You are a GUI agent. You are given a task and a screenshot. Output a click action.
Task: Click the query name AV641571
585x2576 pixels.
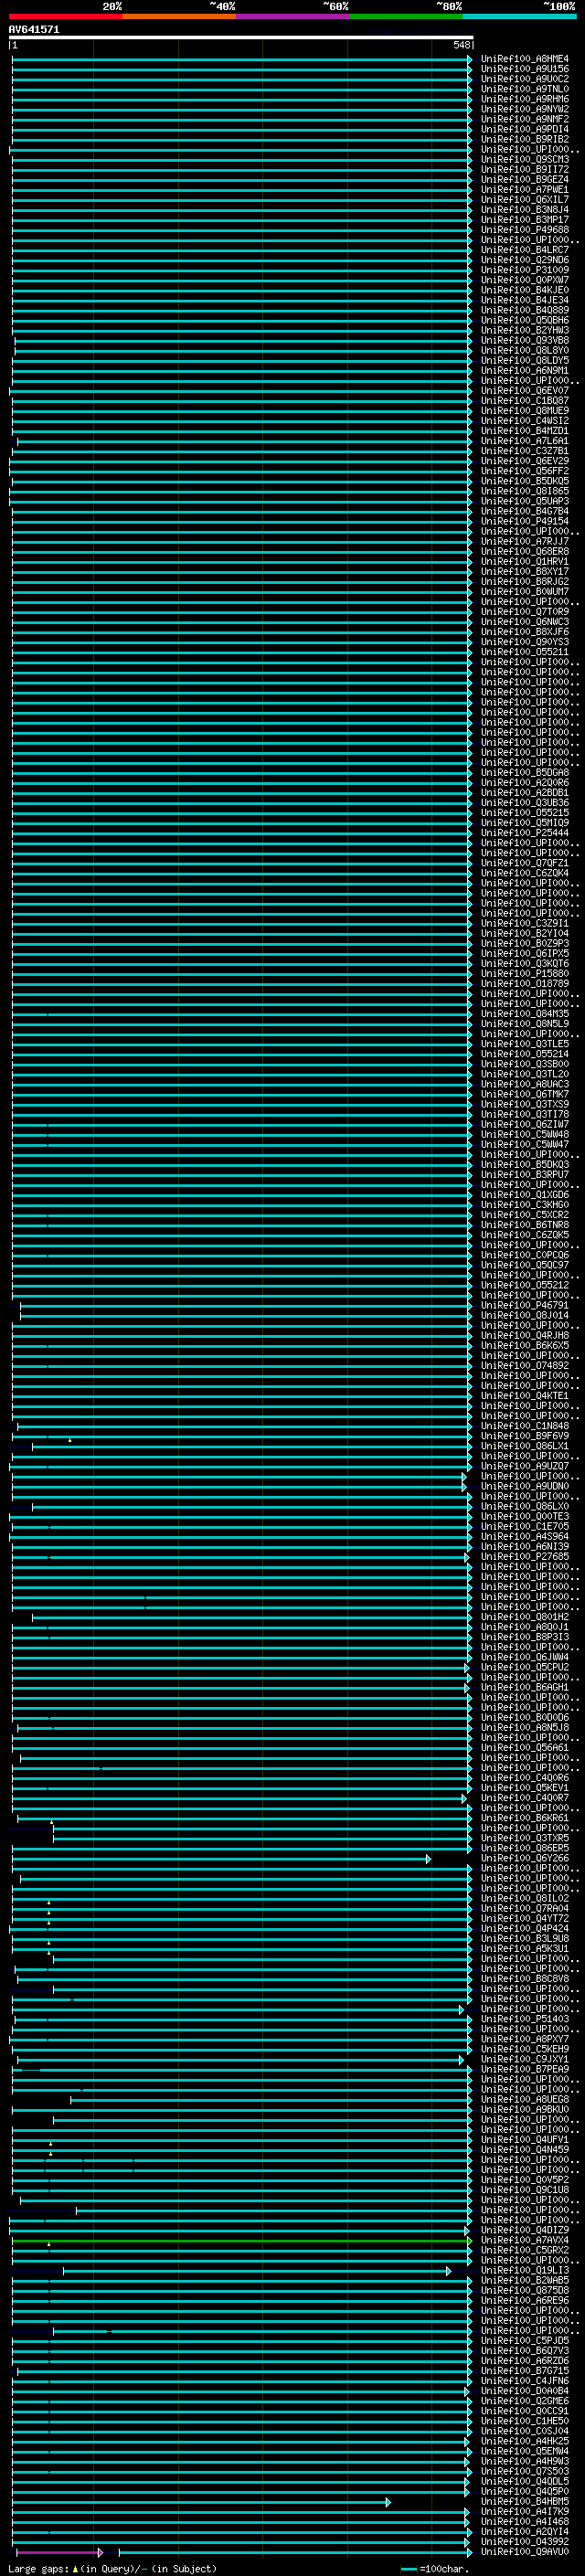(34, 30)
